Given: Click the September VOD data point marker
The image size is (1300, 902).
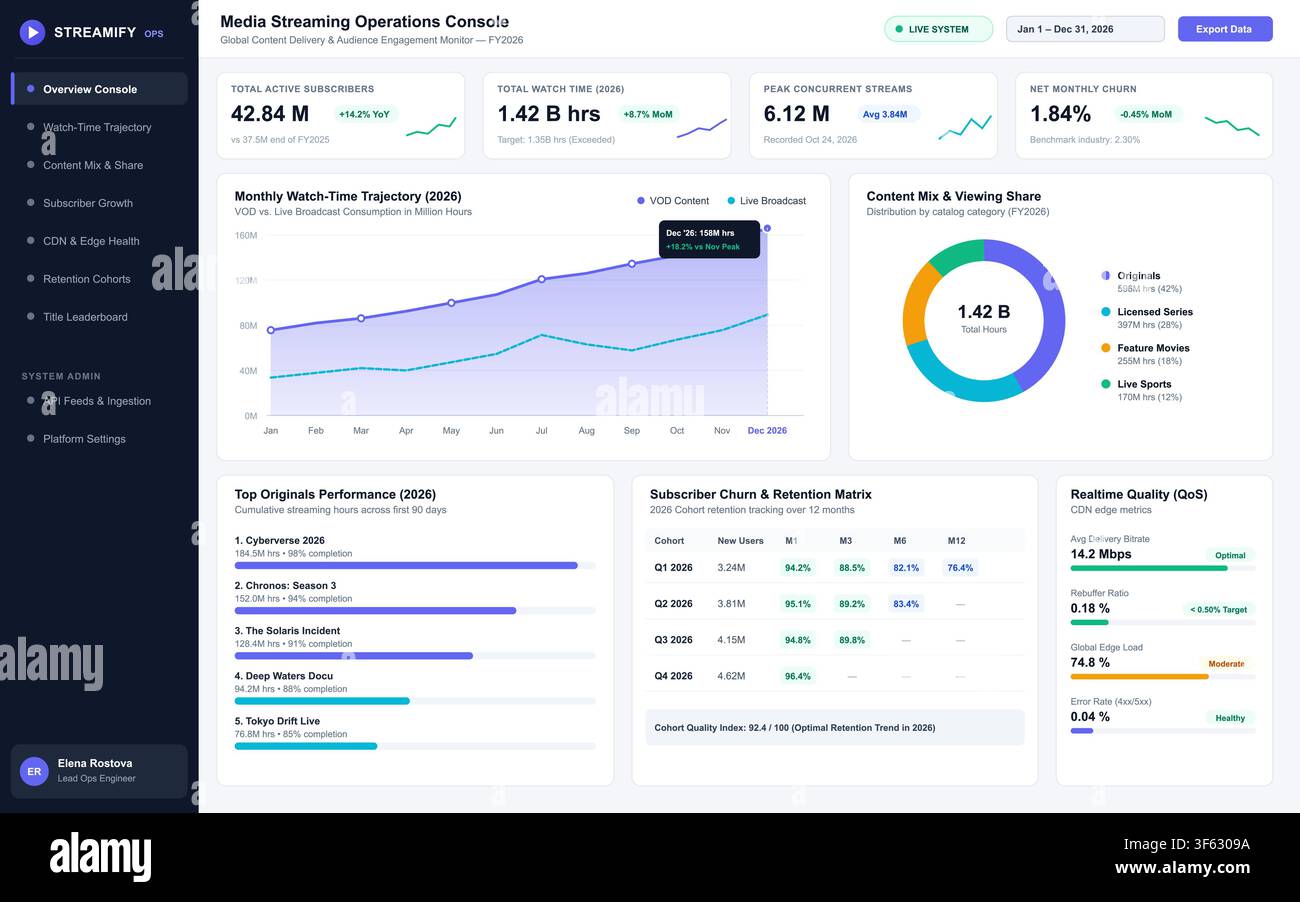Looking at the screenshot, I should 632,264.
